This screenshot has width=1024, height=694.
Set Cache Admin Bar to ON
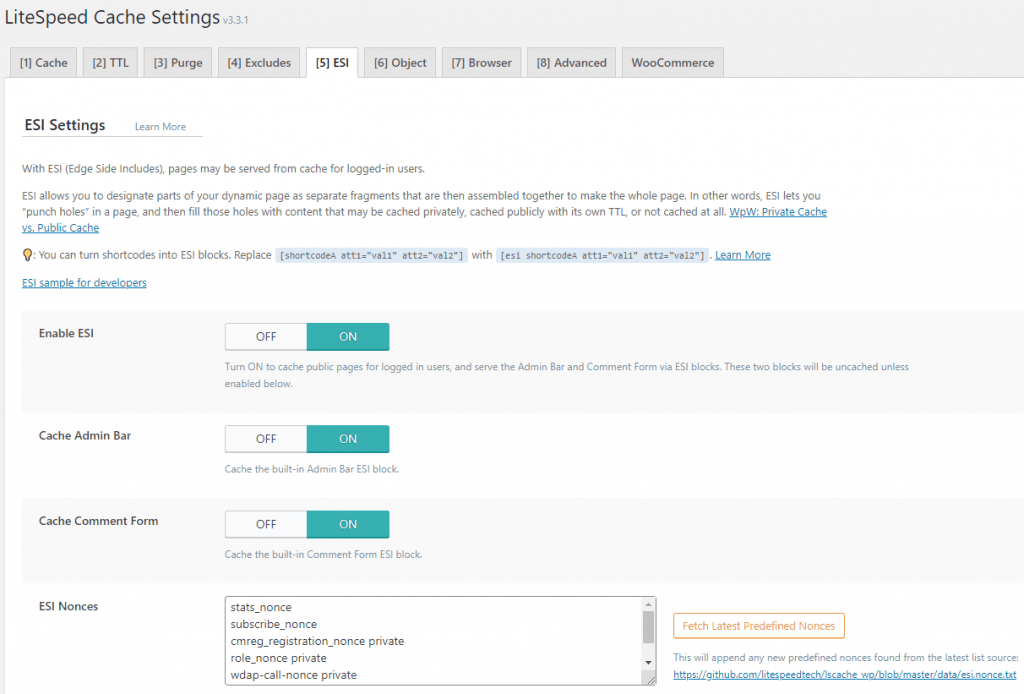348,439
